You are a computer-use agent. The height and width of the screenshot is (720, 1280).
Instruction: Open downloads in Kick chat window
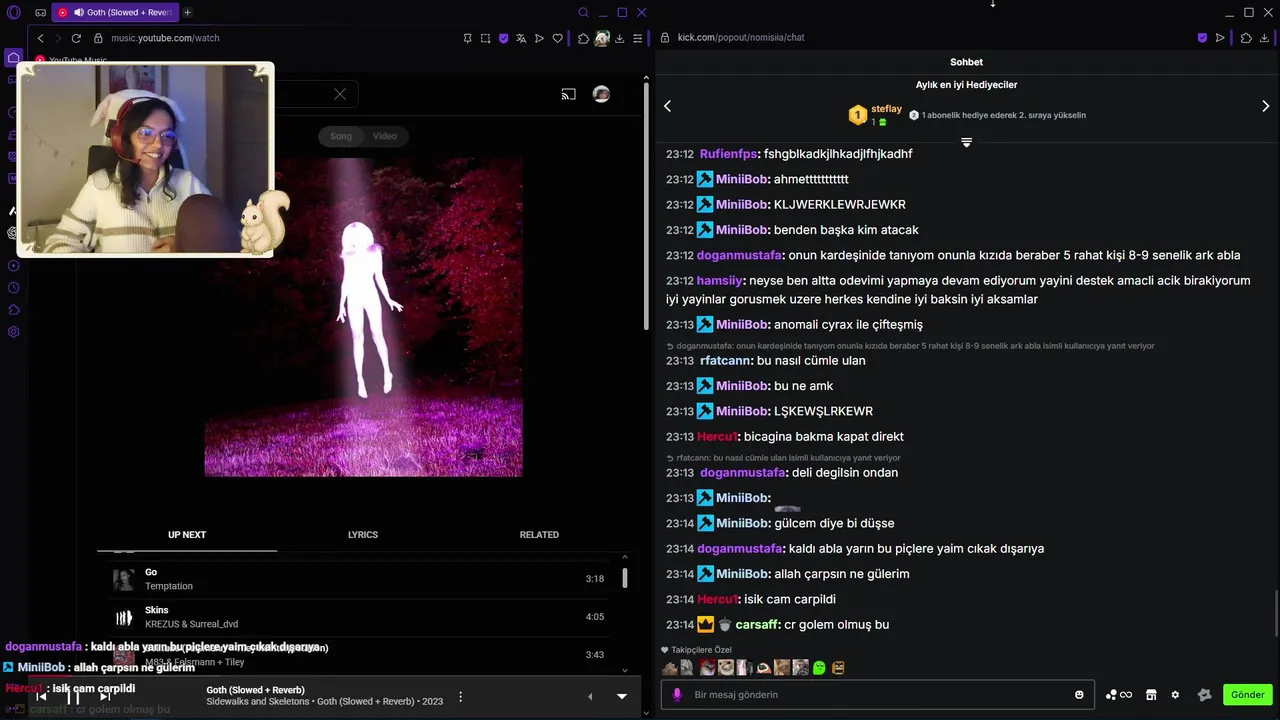click(1264, 38)
